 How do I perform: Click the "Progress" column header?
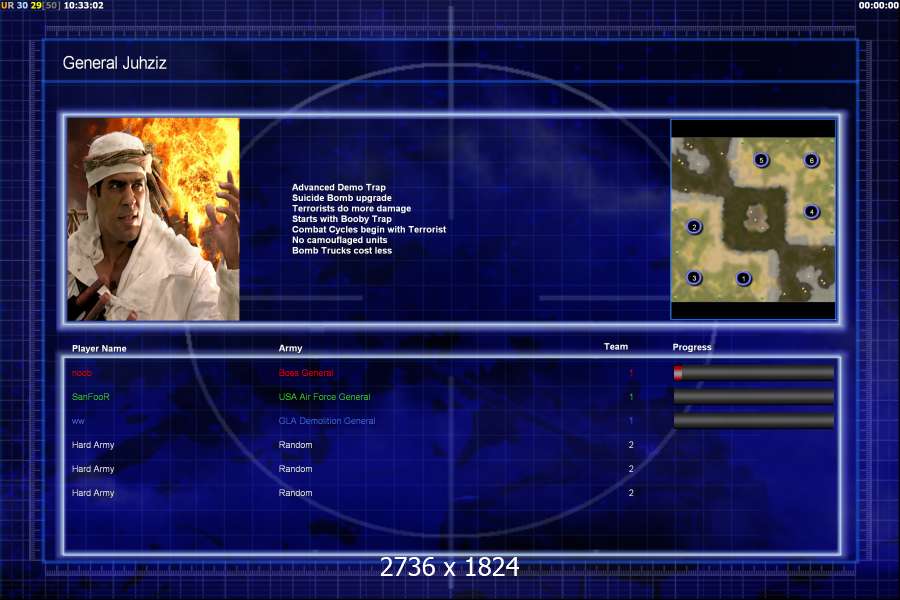692,347
